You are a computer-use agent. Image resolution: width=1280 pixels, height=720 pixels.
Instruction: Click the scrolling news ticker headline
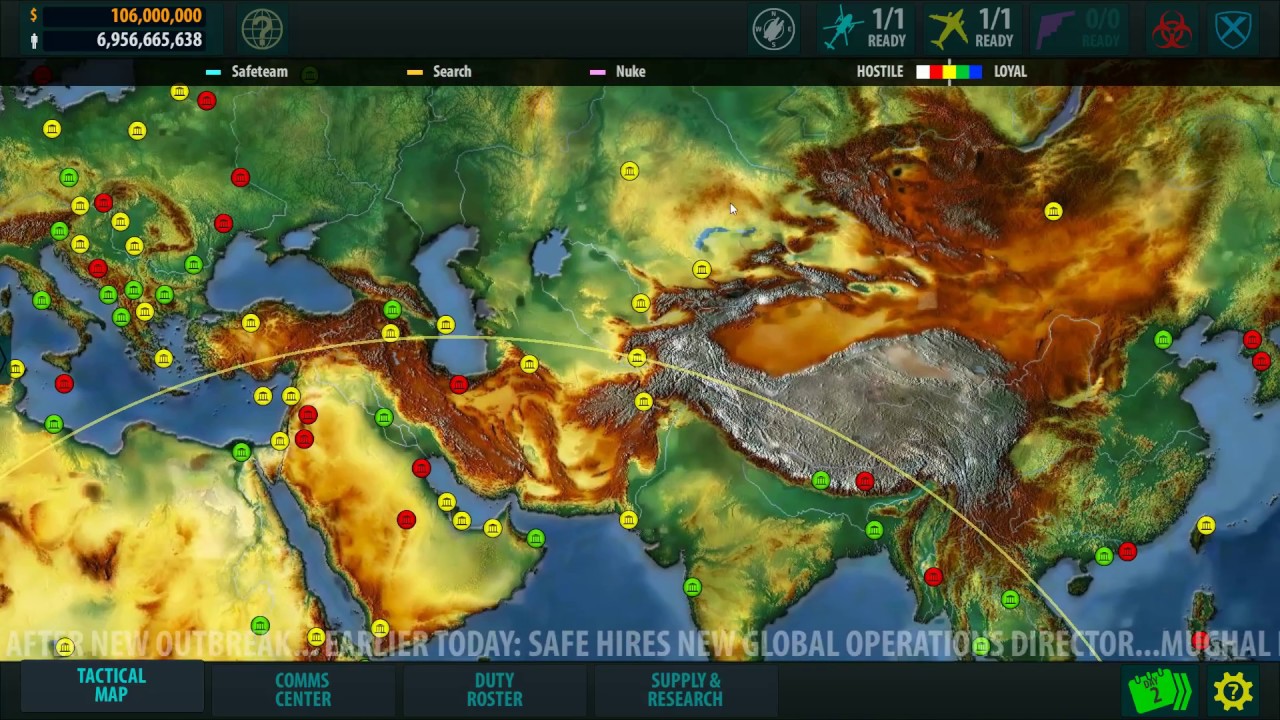click(640, 644)
